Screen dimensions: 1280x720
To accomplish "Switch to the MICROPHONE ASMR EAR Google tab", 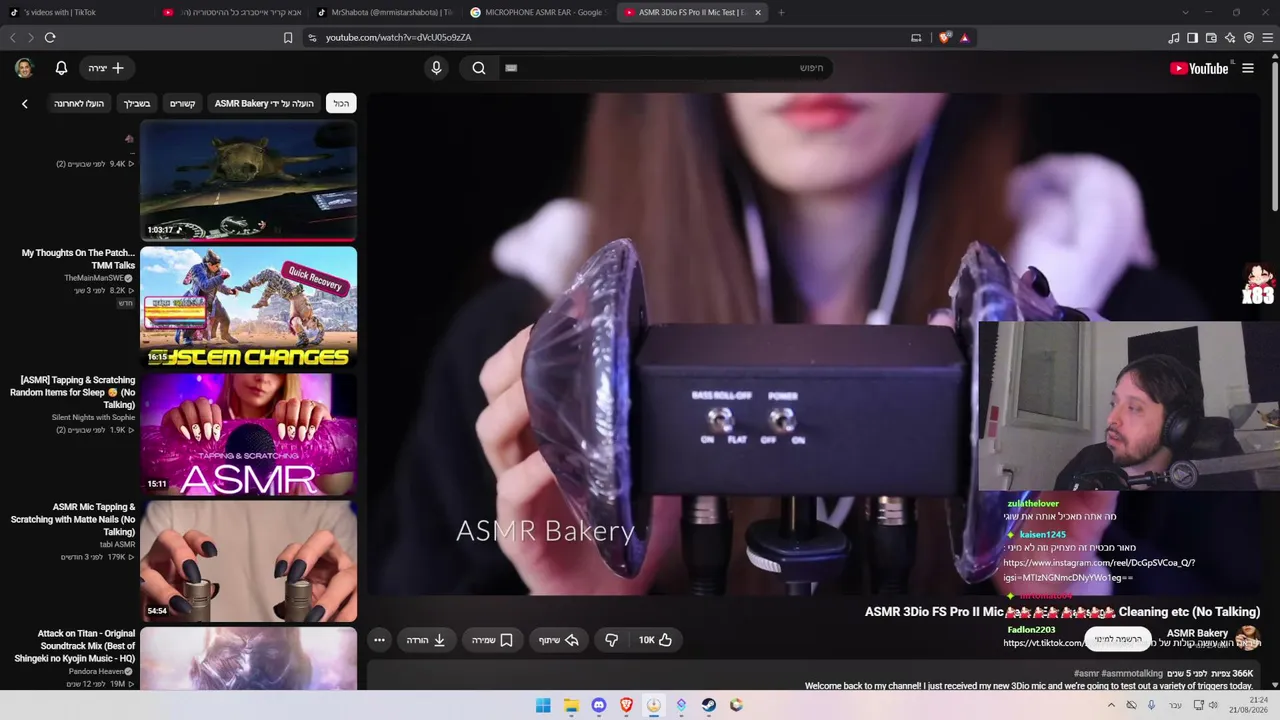I will coord(537,12).
